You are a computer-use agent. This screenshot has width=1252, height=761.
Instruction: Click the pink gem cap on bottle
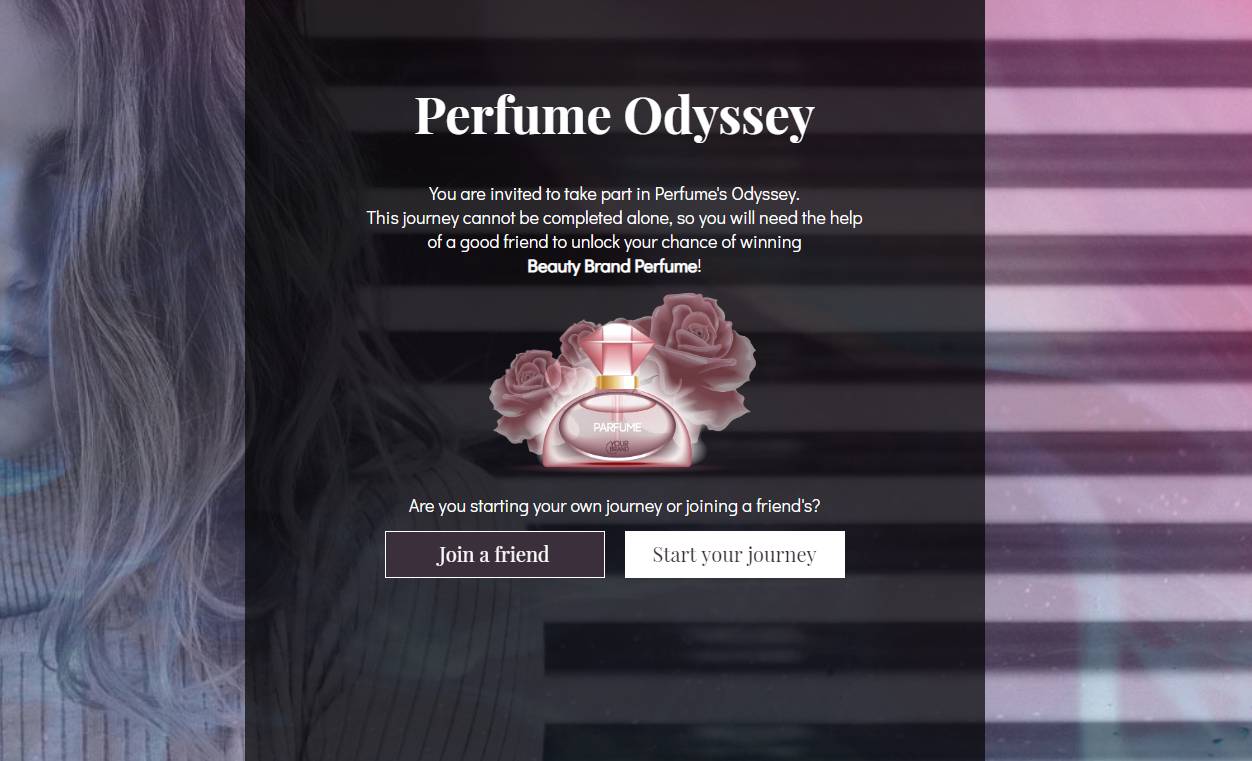(x=616, y=348)
